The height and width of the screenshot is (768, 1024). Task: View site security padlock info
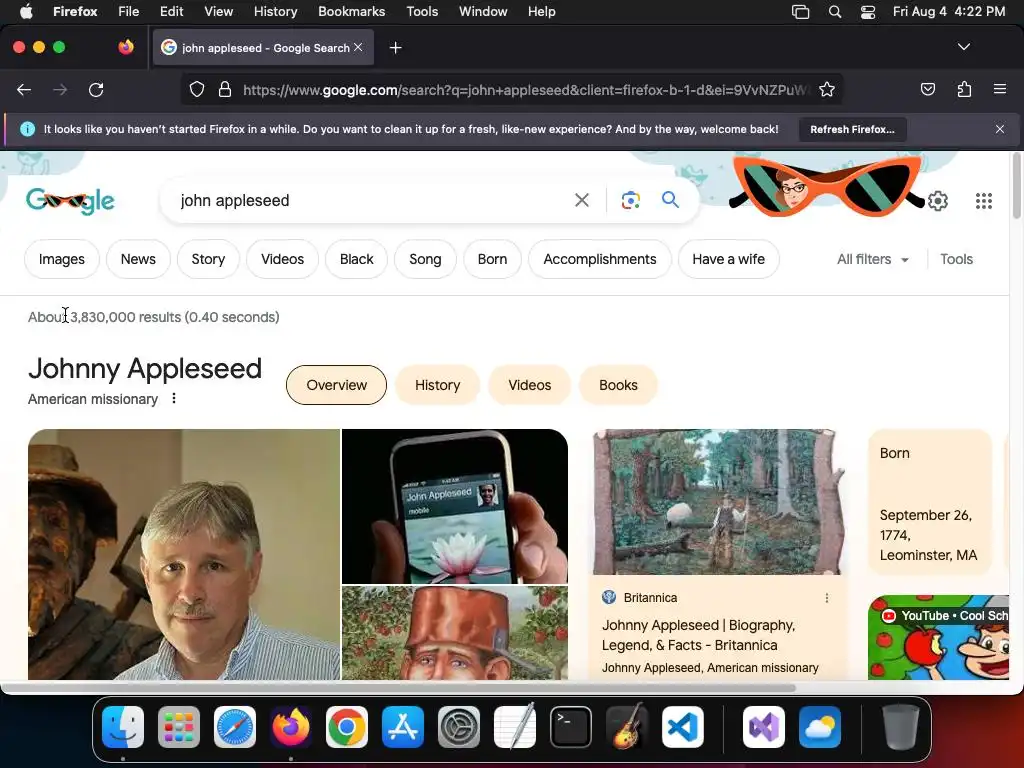(x=225, y=89)
